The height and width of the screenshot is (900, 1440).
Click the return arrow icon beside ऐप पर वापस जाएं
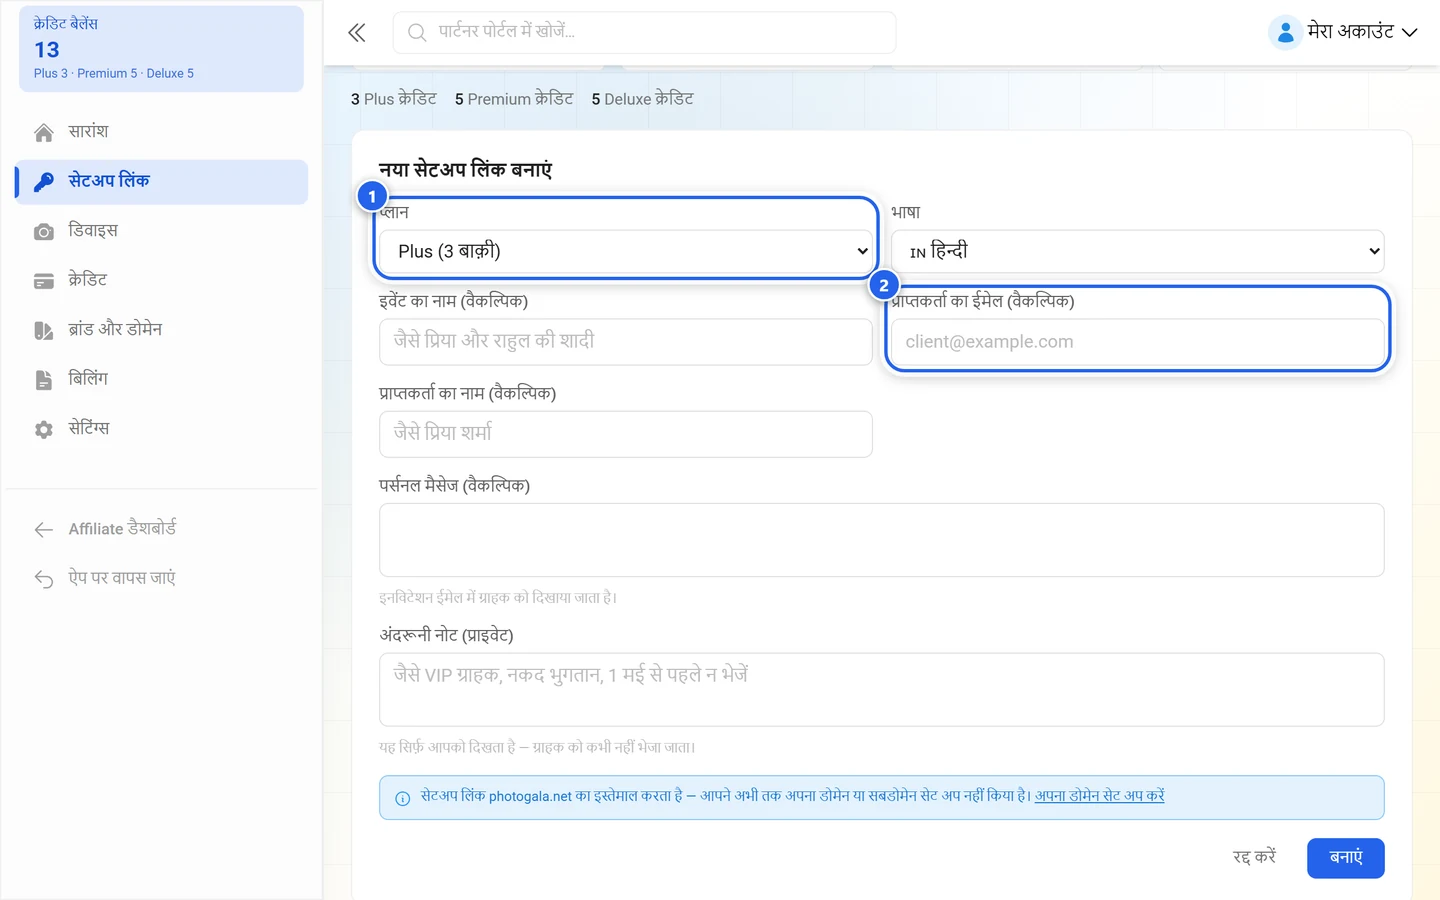[x=44, y=579]
